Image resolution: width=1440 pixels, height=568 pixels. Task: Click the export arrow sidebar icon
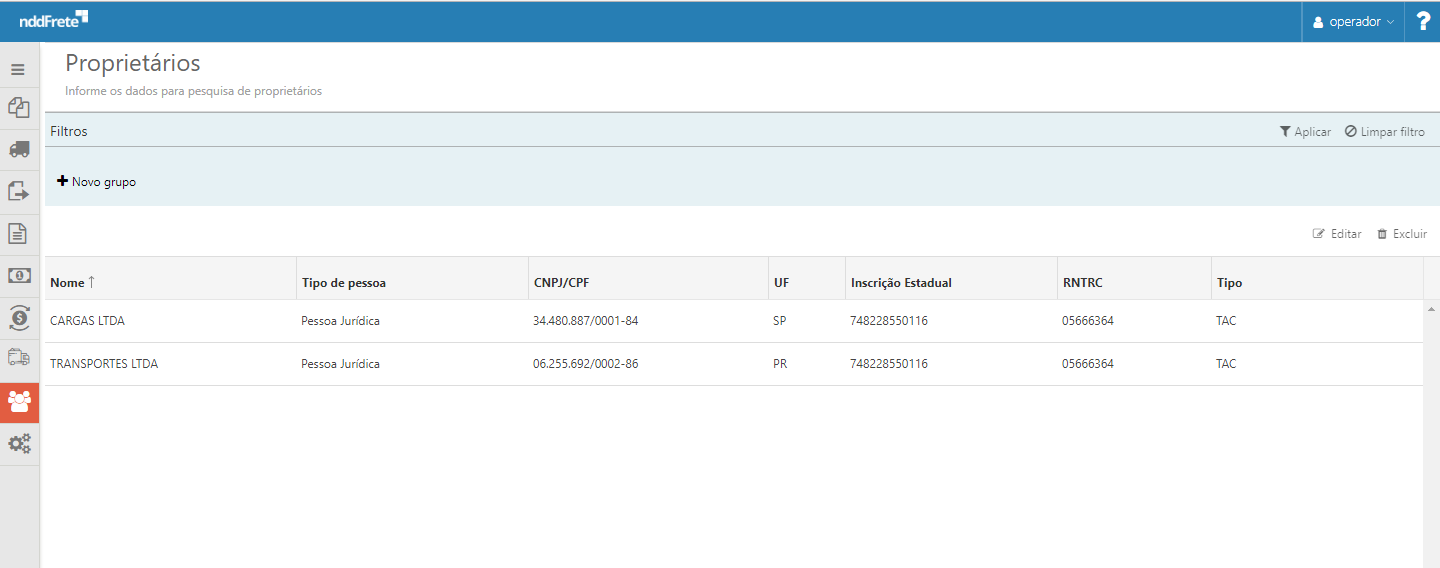point(18,192)
